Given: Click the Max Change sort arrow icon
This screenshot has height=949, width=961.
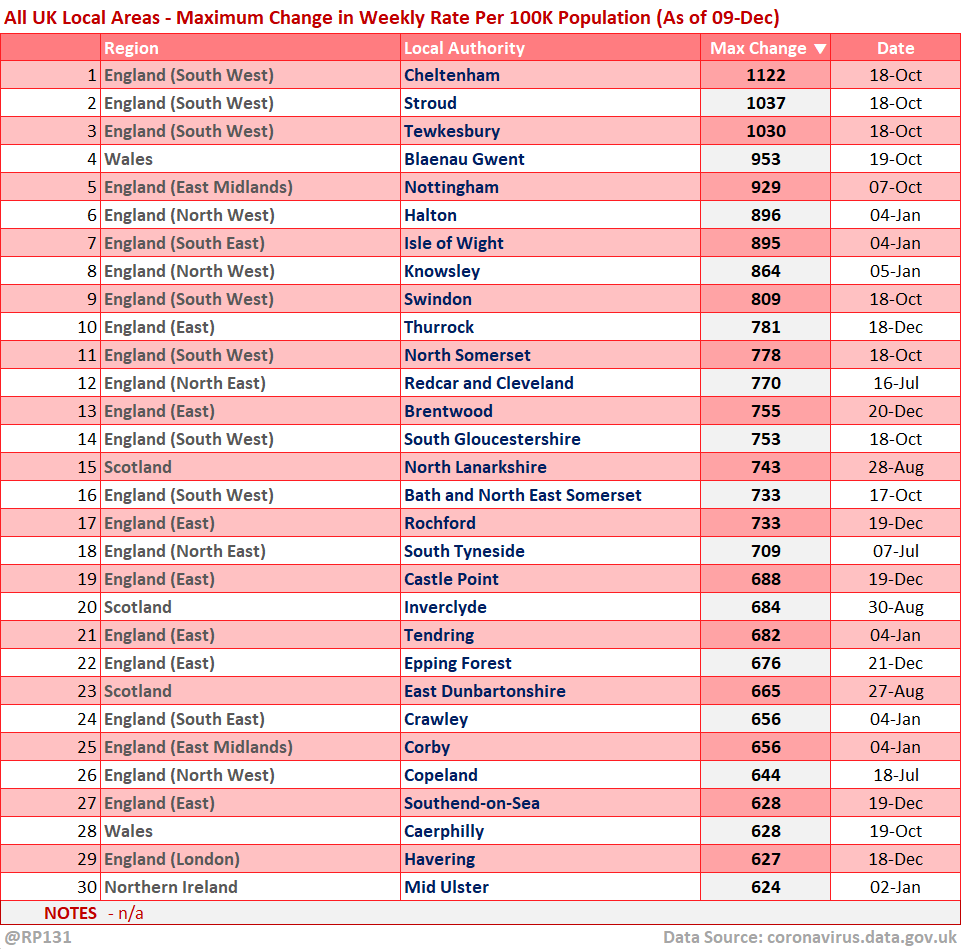Looking at the screenshot, I should 820,49.
